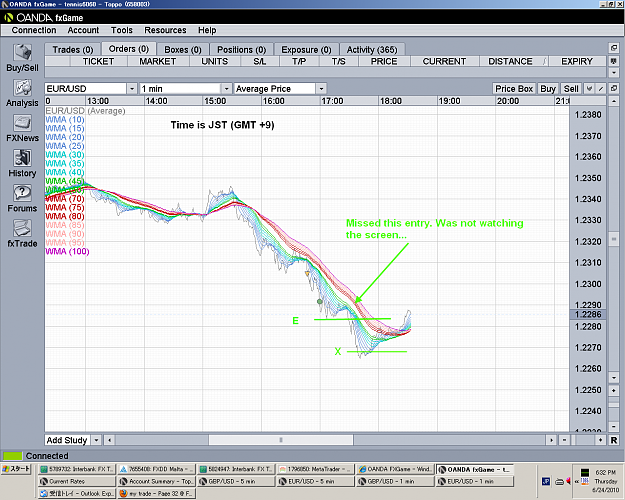The height and width of the screenshot is (500, 625).
Task: Click the WMA (100) legend label
Action: (67, 251)
